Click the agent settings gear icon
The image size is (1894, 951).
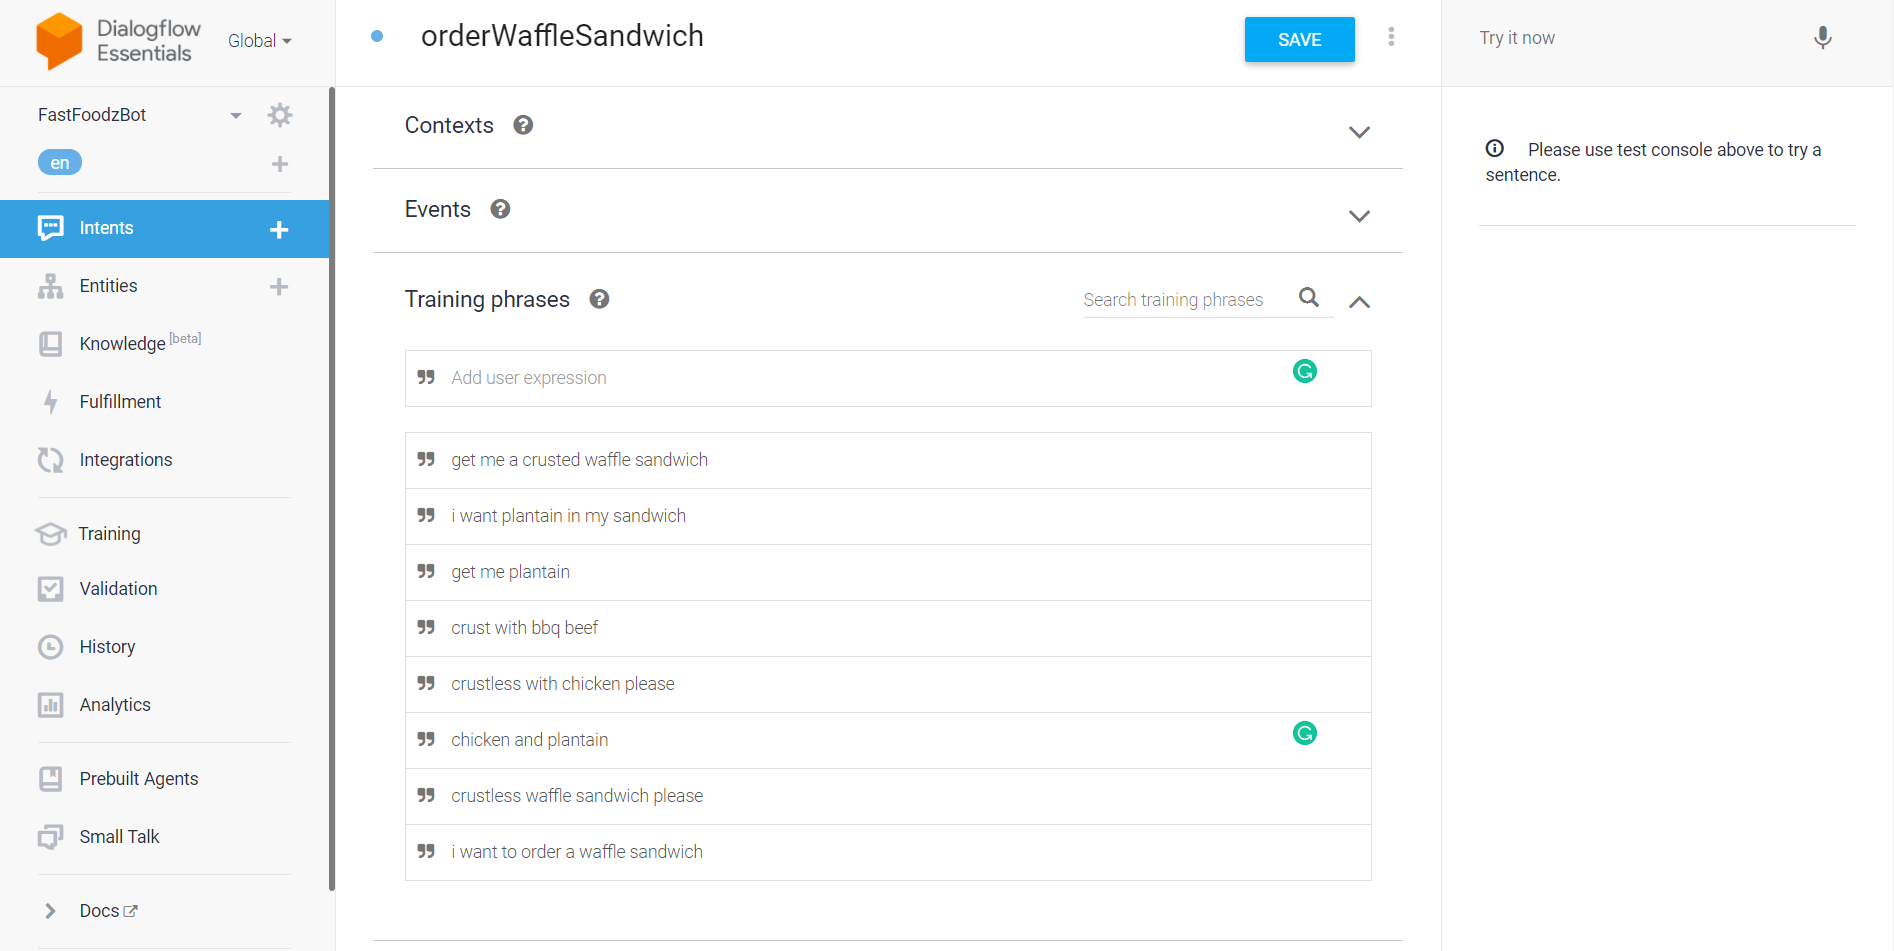coord(280,115)
